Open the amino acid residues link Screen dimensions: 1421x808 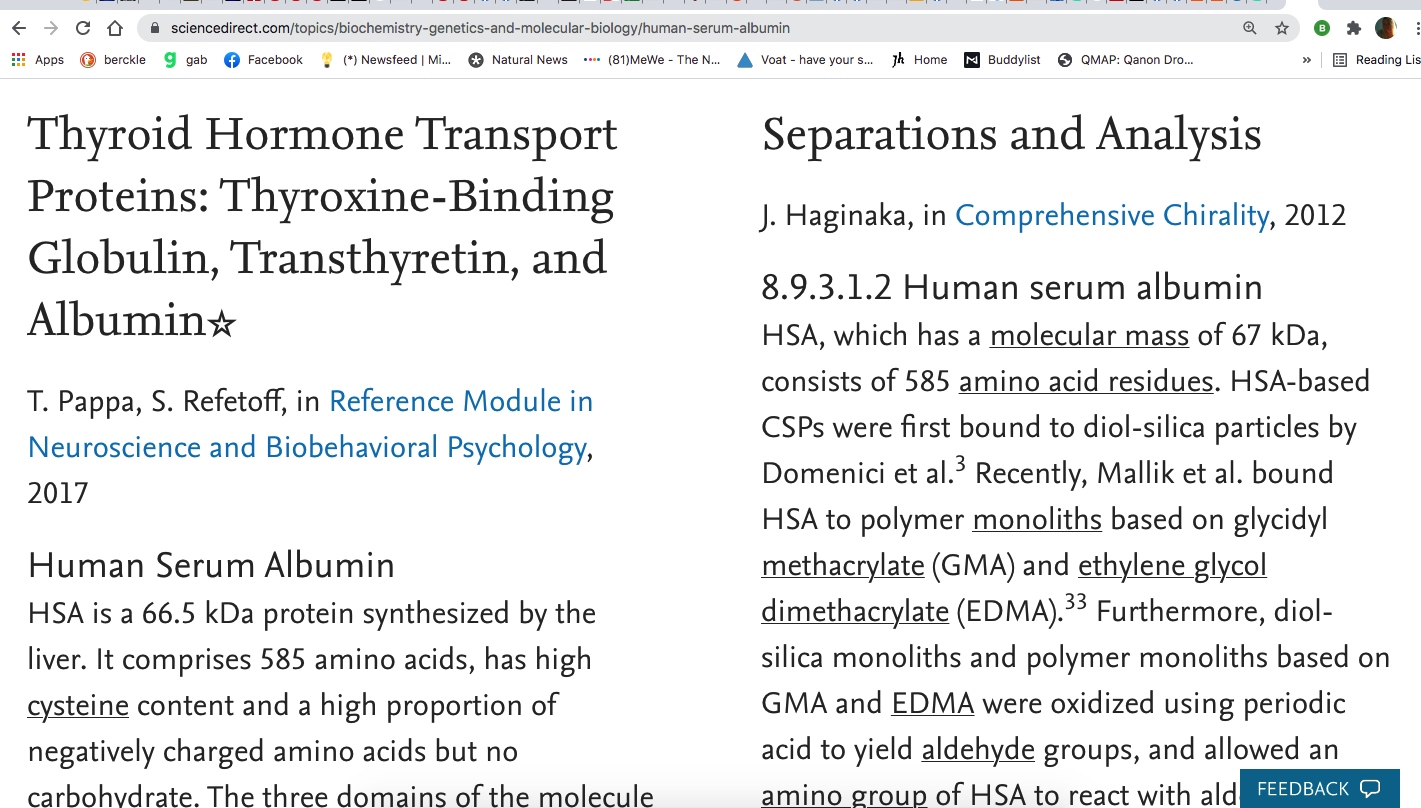(1086, 381)
